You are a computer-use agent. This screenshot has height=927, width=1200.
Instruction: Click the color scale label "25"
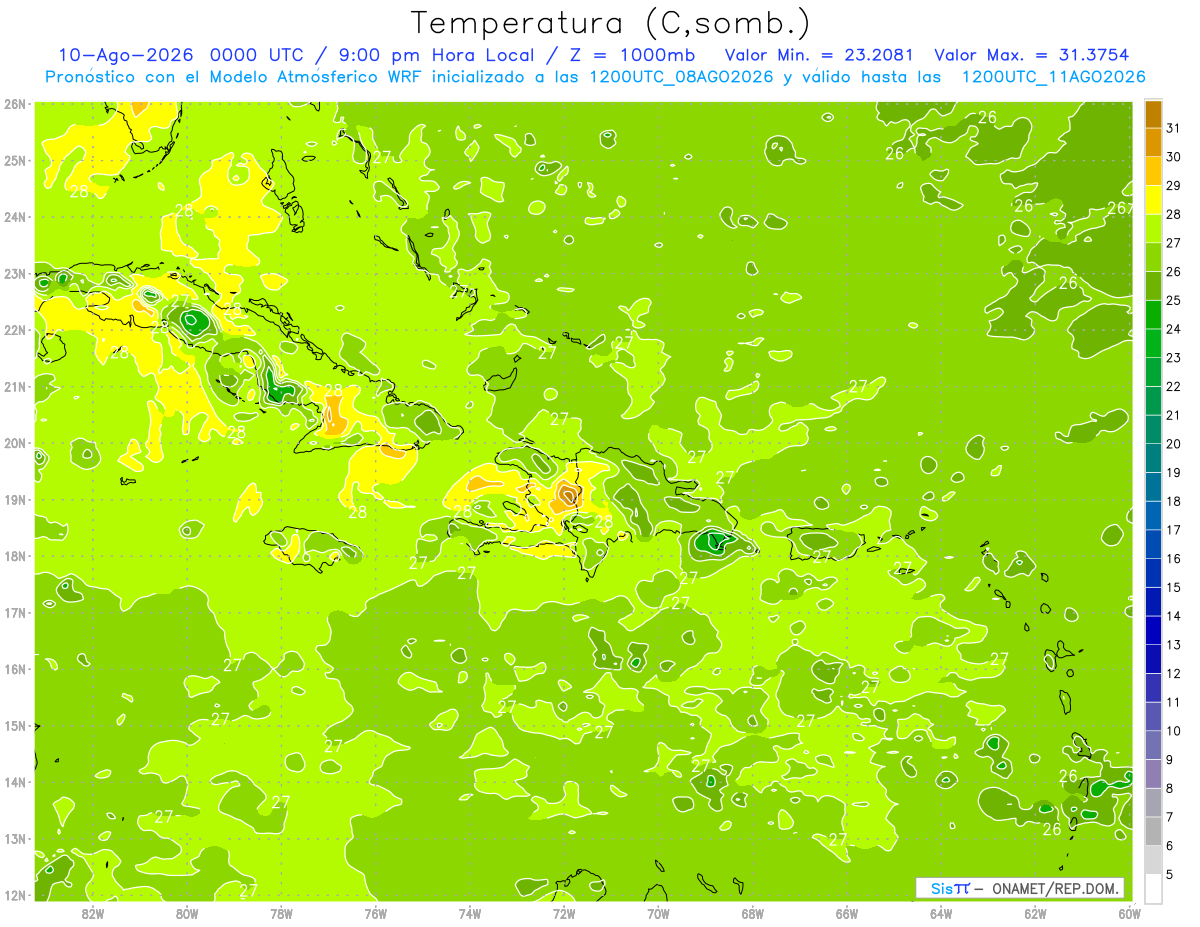pyautogui.click(x=1173, y=300)
